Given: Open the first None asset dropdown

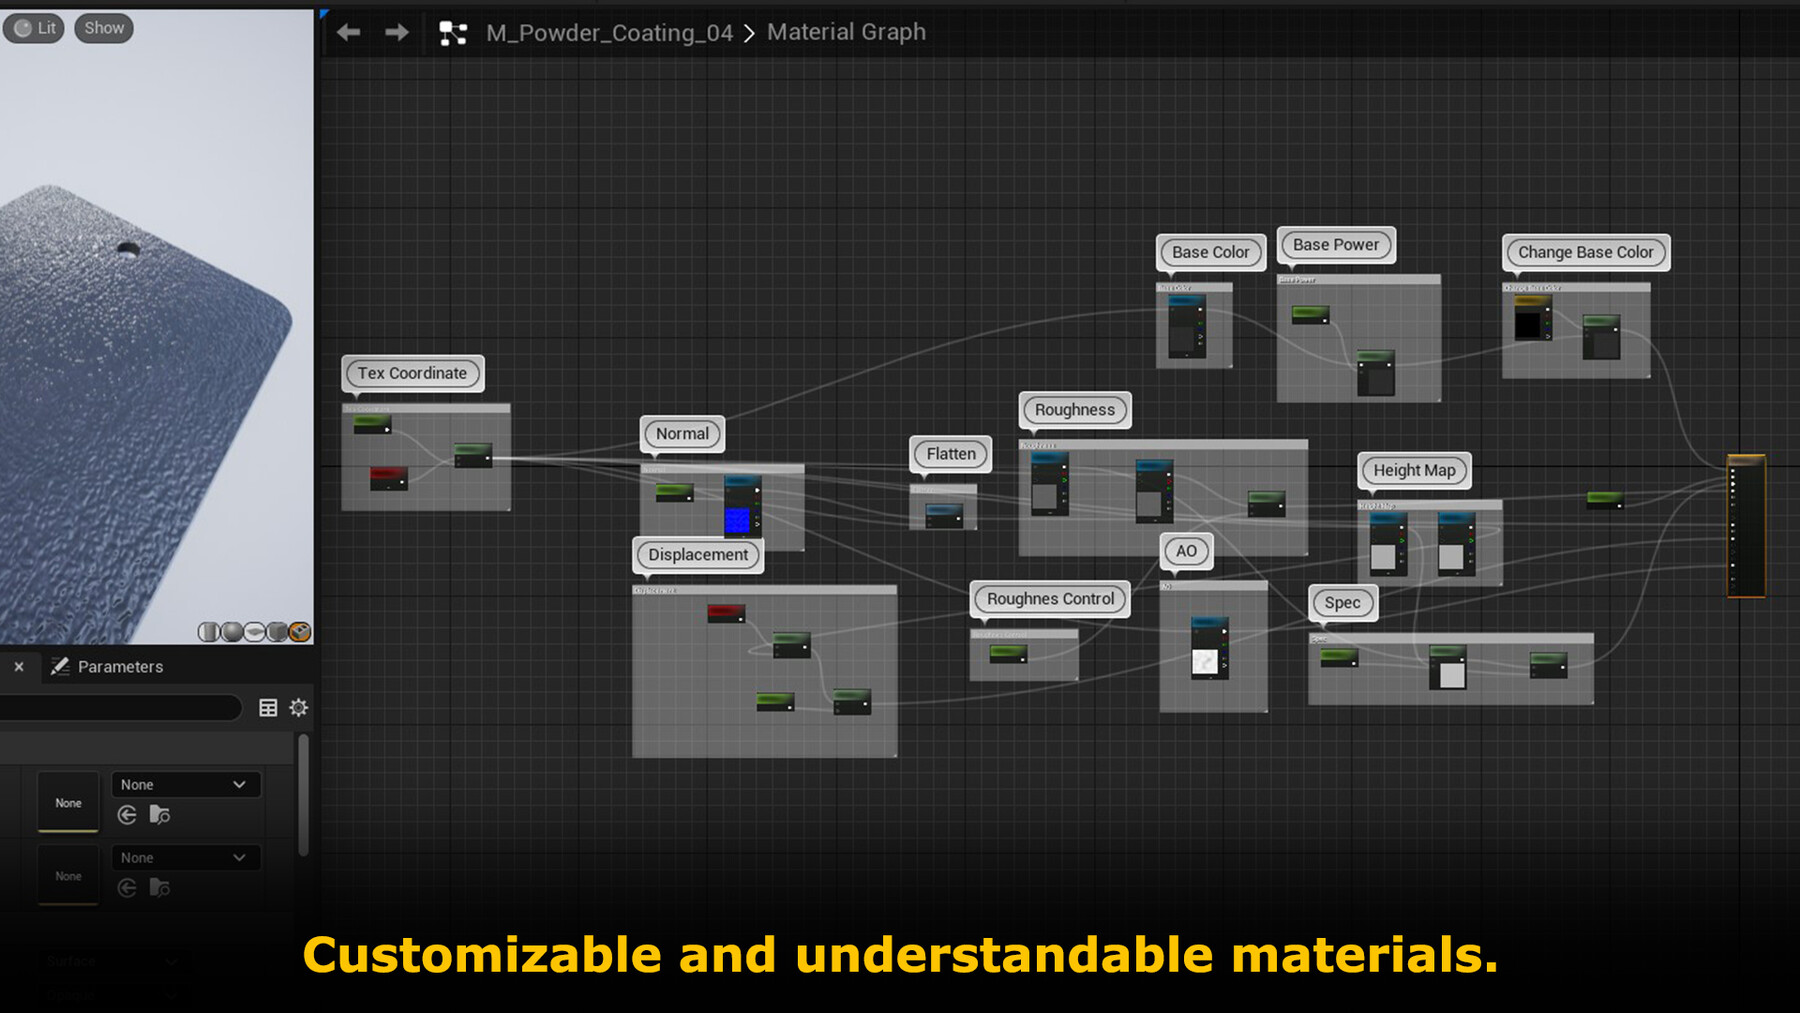Looking at the screenshot, I should (x=185, y=784).
